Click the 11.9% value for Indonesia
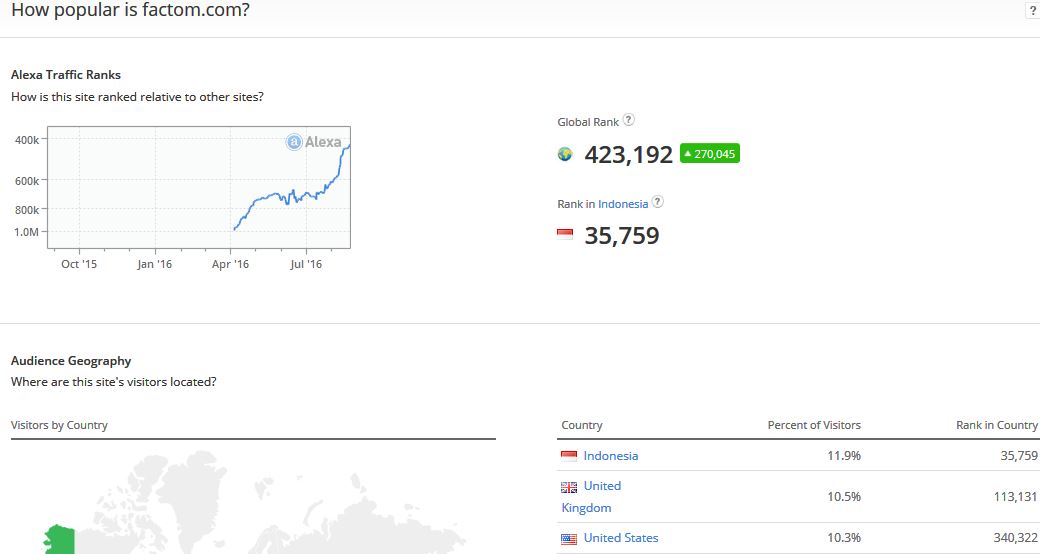 pyautogui.click(x=844, y=456)
